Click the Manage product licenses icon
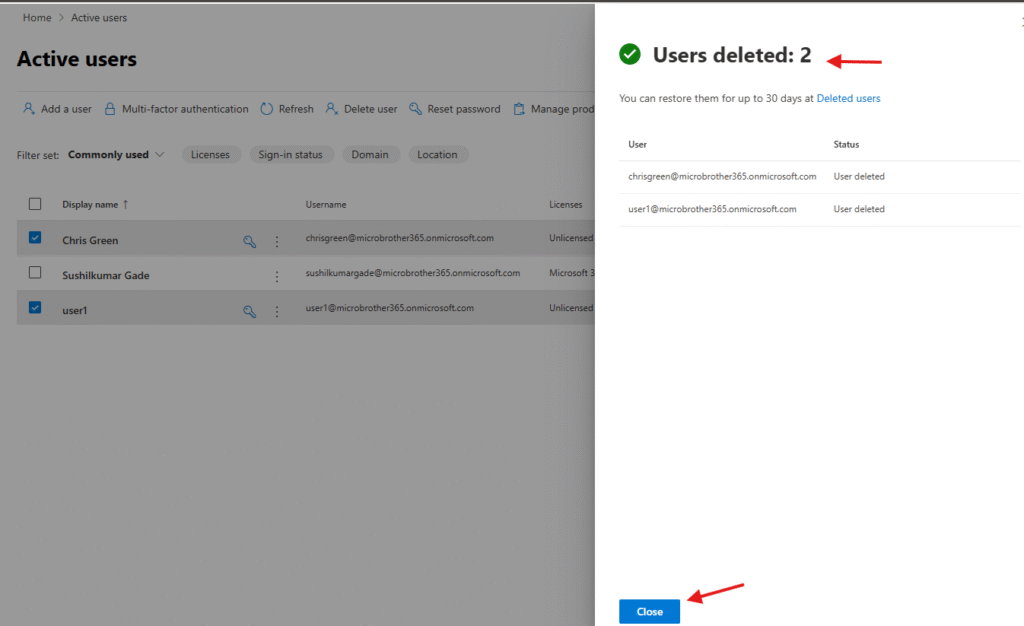 tap(520, 109)
